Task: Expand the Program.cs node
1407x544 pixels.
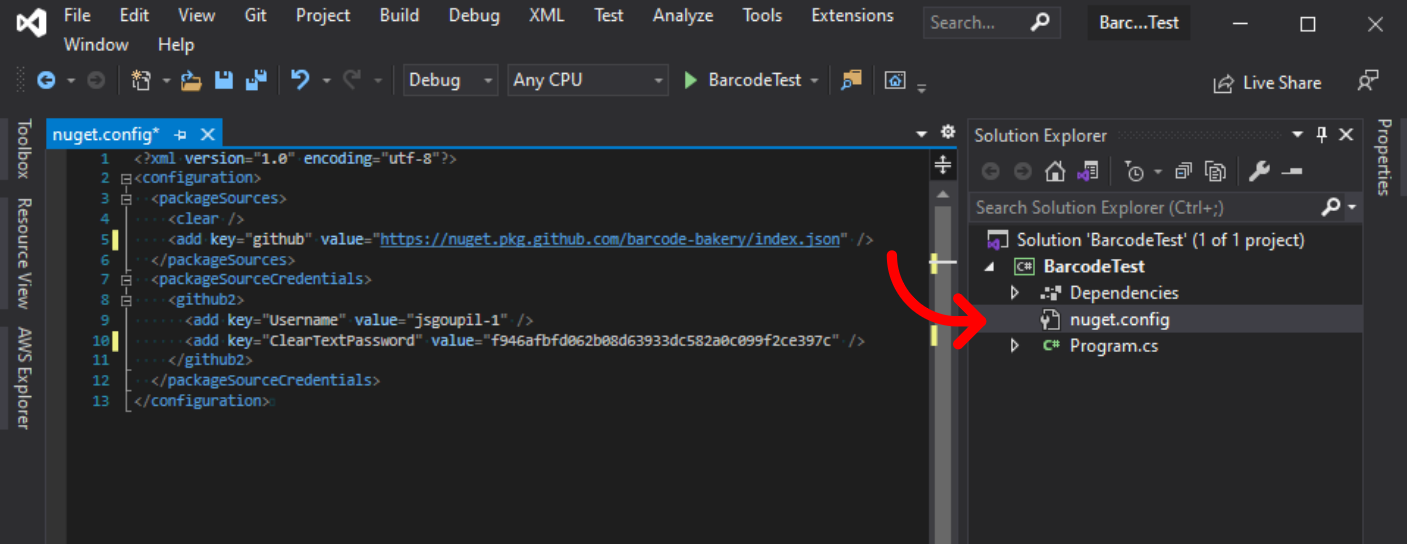Action: pyautogui.click(x=1015, y=346)
